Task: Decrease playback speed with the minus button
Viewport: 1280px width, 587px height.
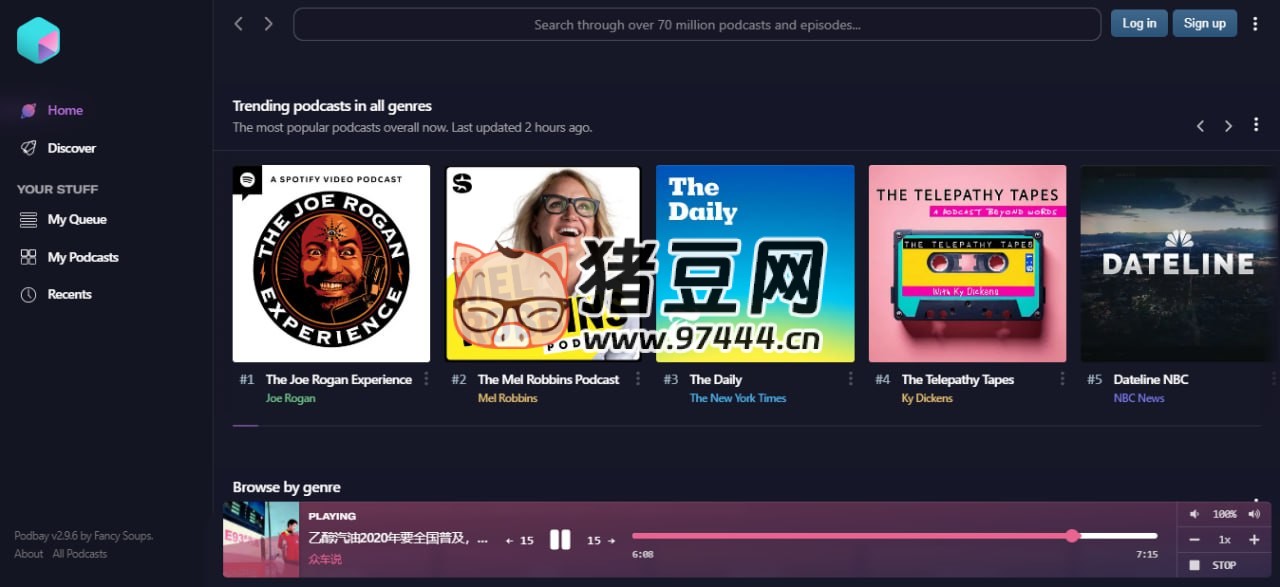Action: (1194, 539)
